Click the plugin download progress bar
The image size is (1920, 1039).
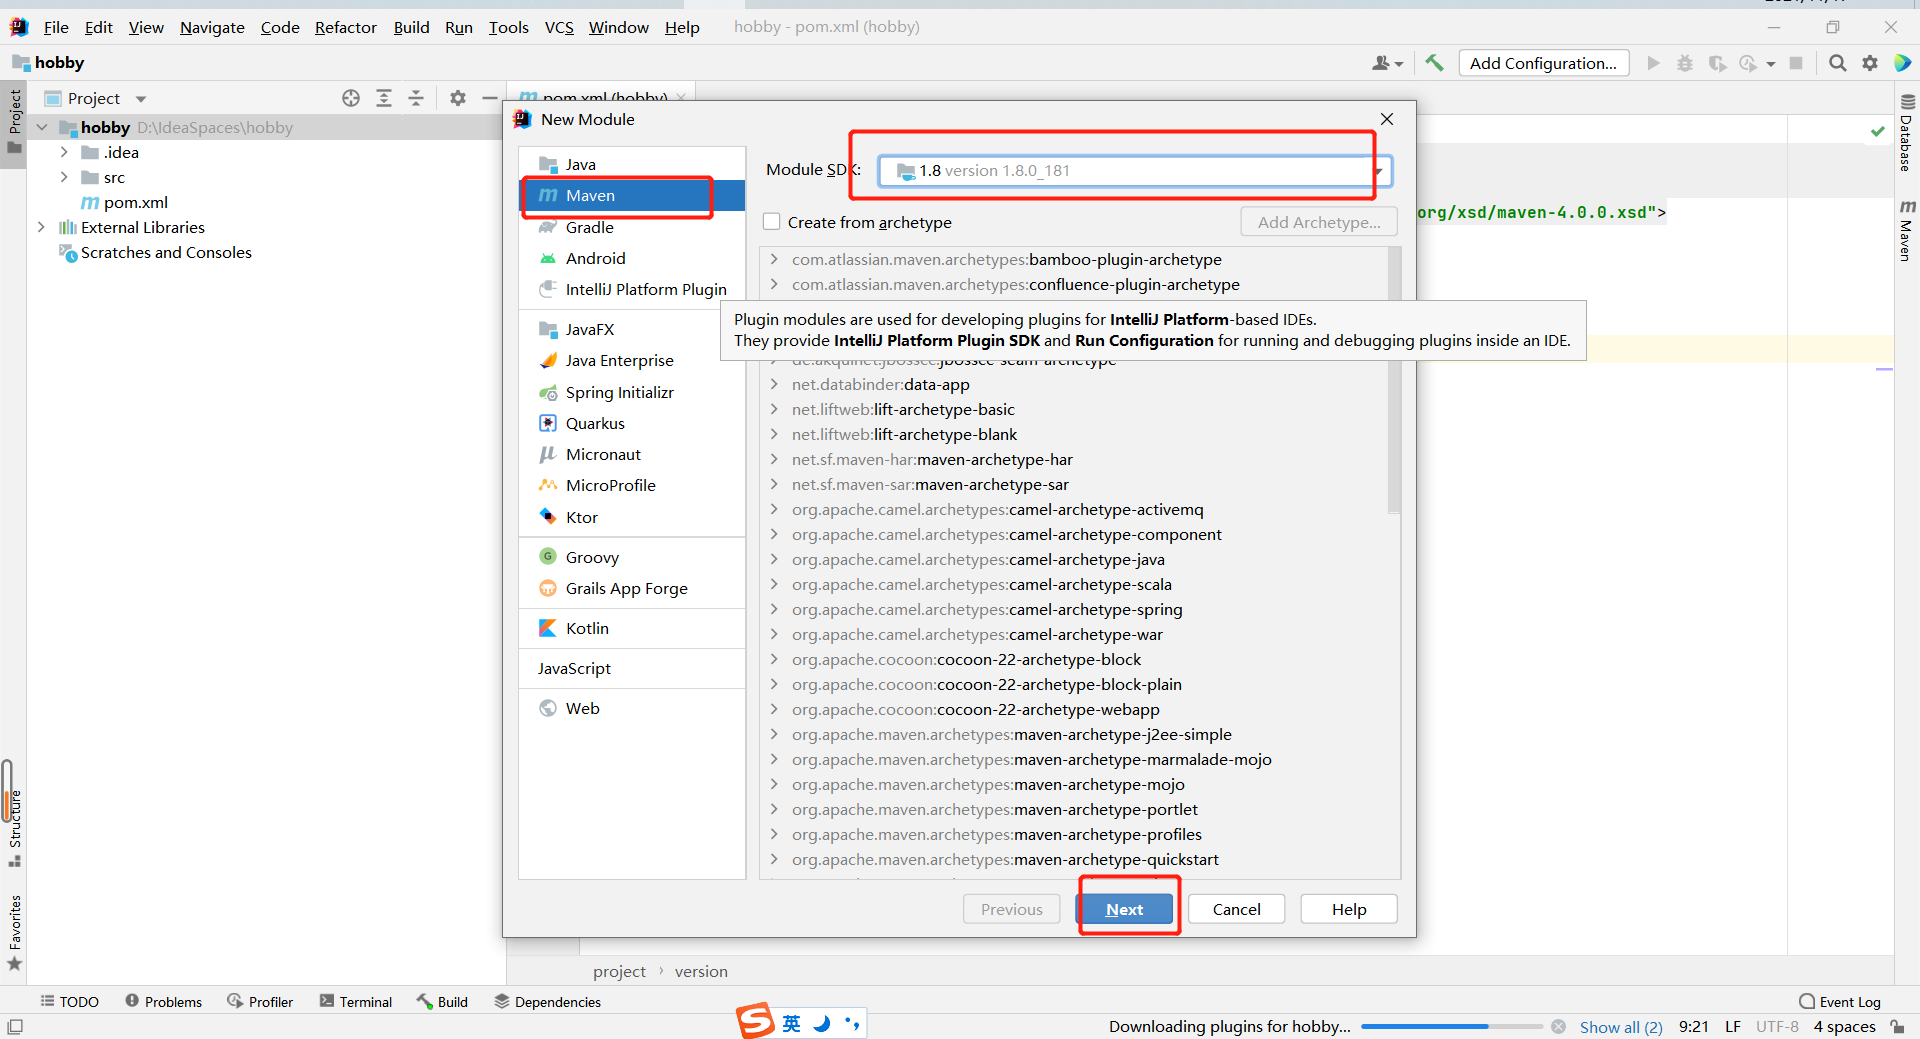[x=1451, y=1027]
